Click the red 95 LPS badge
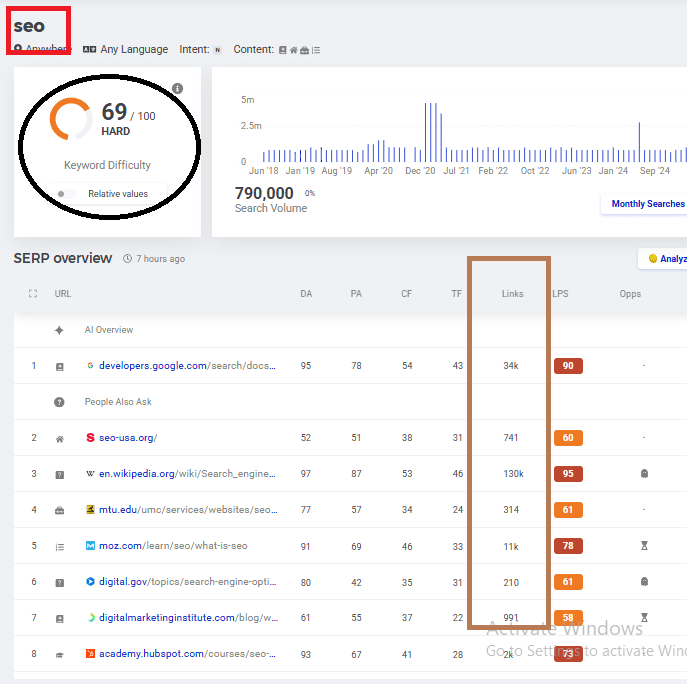The width and height of the screenshot is (687, 684). 568,474
